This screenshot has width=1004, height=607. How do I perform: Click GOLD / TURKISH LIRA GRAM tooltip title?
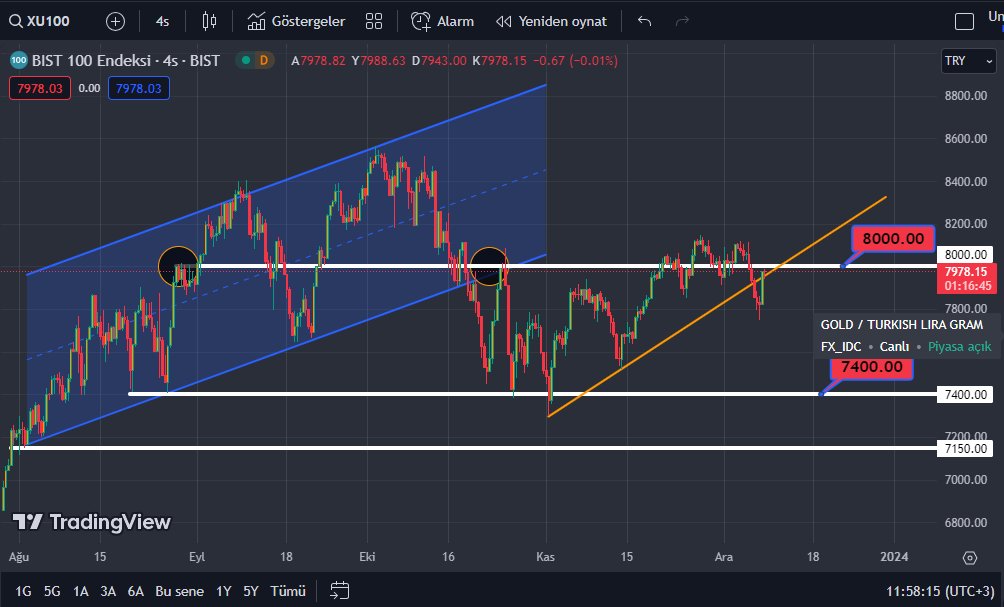[x=902, y=325]
